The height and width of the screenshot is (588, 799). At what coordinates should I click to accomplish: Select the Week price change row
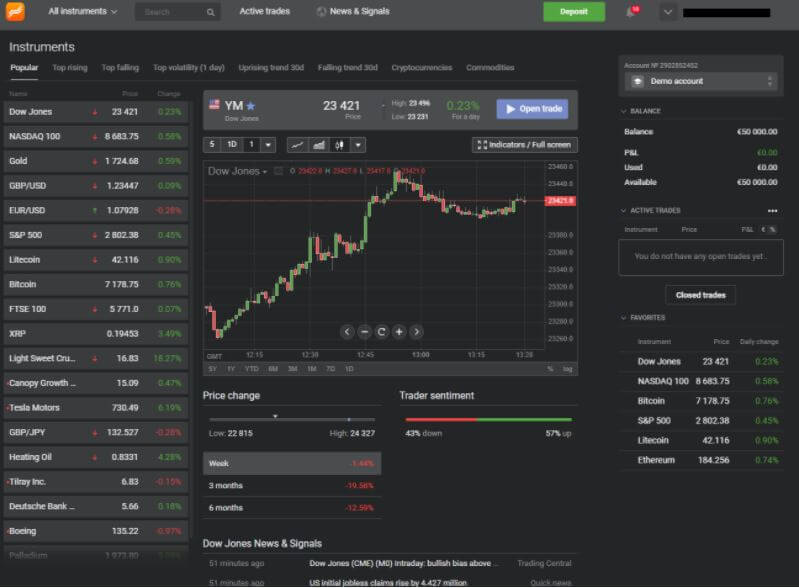click(292, 464)
